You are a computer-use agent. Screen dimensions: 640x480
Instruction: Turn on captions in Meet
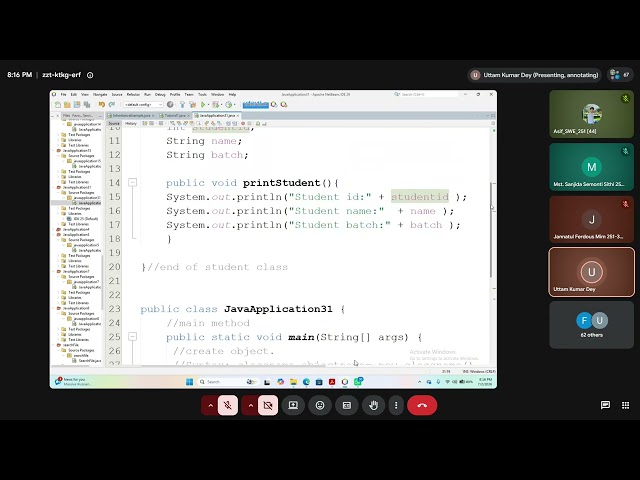coord(347,405)
